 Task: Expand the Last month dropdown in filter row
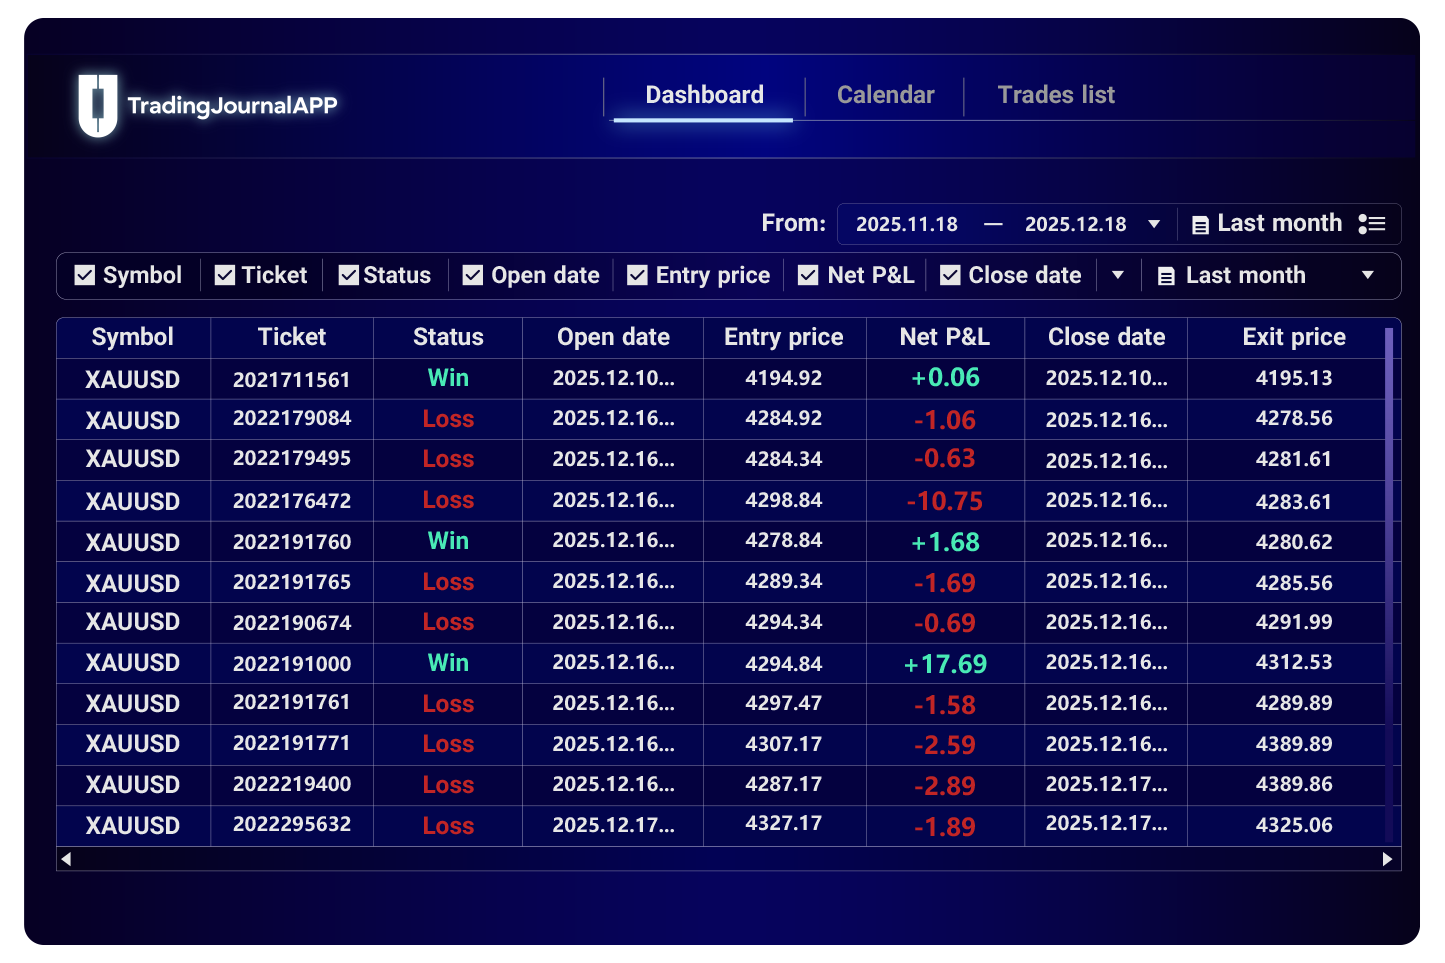1367,275
